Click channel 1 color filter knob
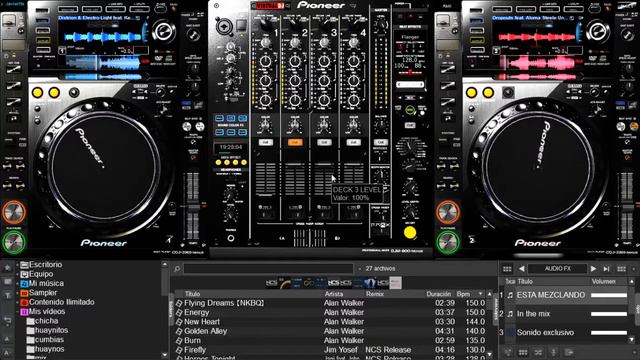This screenshot has width=640, height=360. (x=265, y=127)
